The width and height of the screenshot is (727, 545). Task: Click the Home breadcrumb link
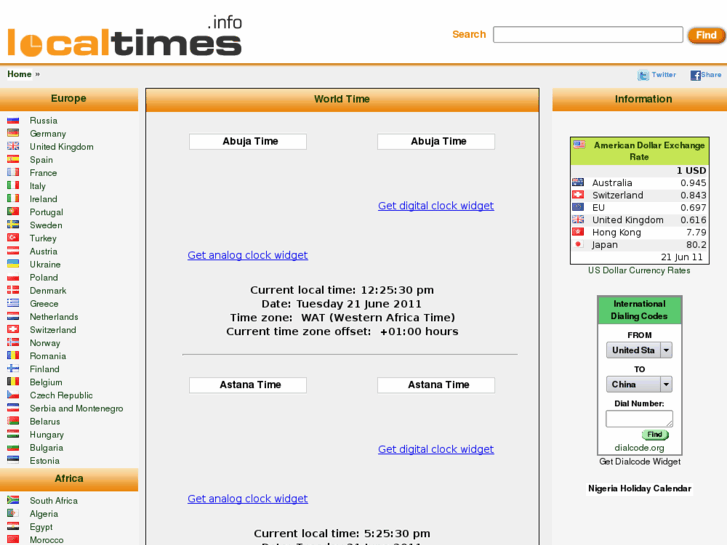click(x=19, y=74)
